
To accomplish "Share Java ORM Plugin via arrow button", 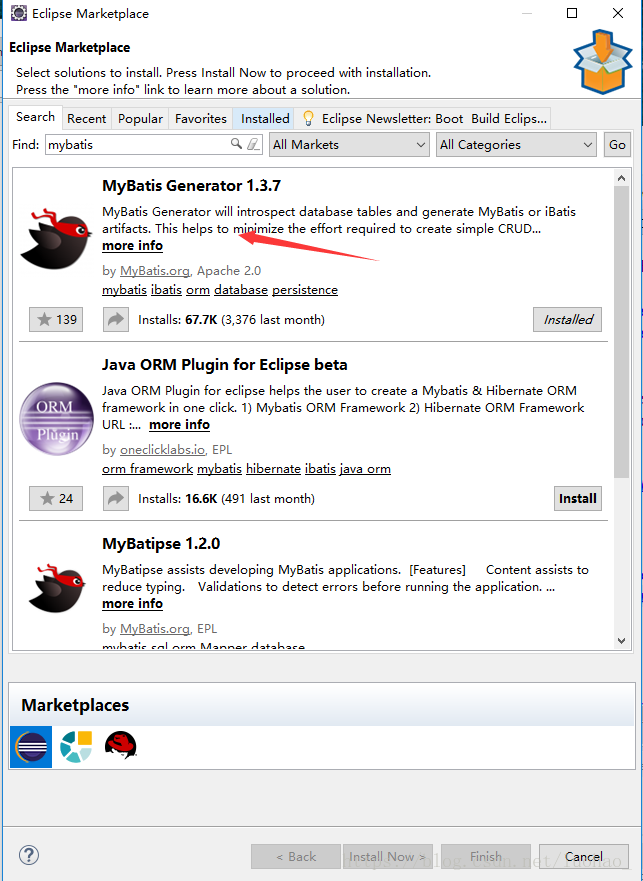I will (116, 498).
